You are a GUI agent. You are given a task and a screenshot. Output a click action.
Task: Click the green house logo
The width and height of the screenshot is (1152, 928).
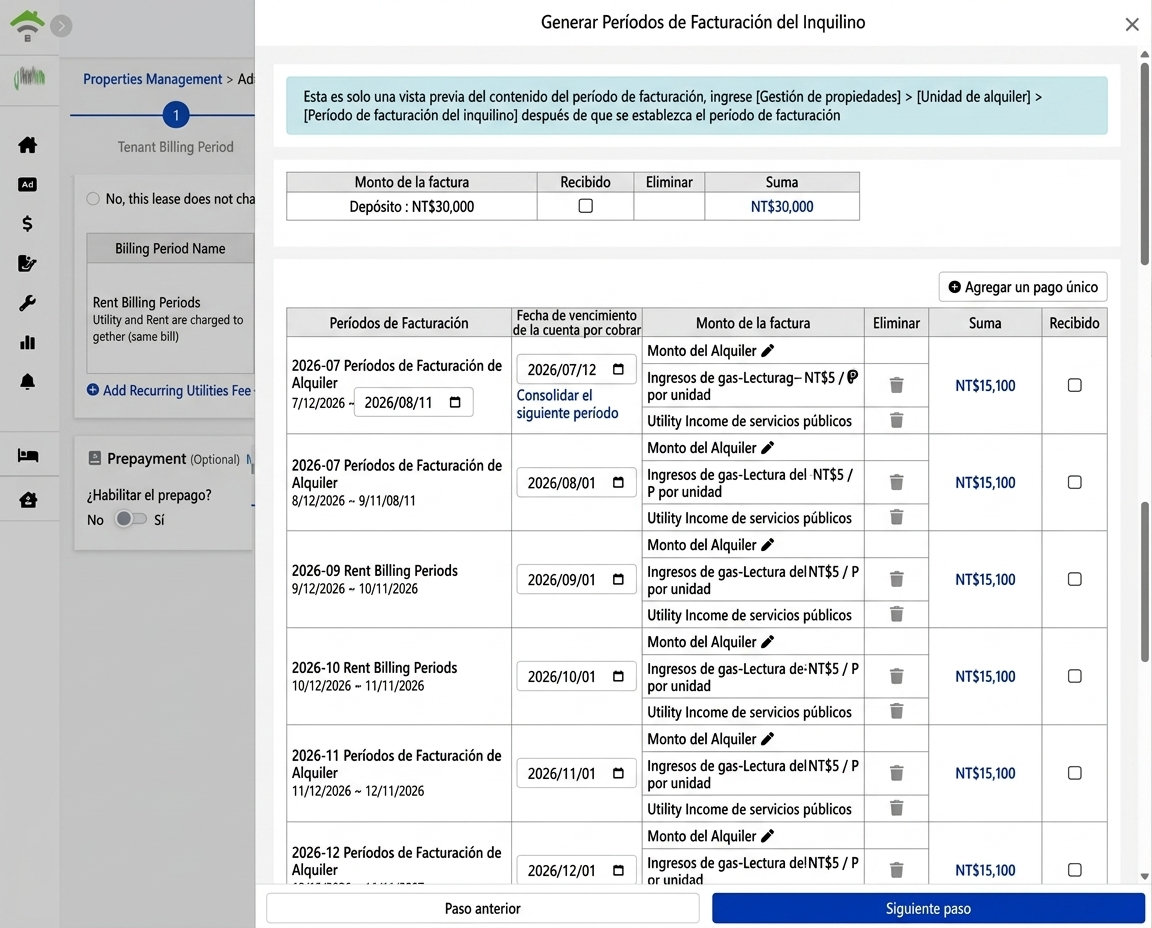point(27,25)
